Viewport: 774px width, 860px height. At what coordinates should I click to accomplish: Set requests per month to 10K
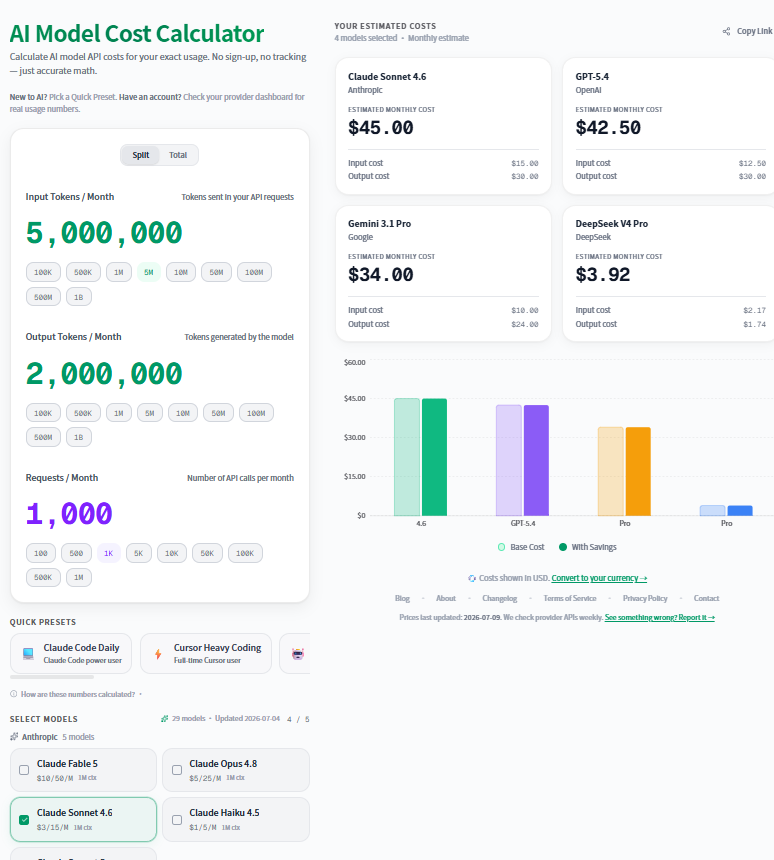[172, 553]
